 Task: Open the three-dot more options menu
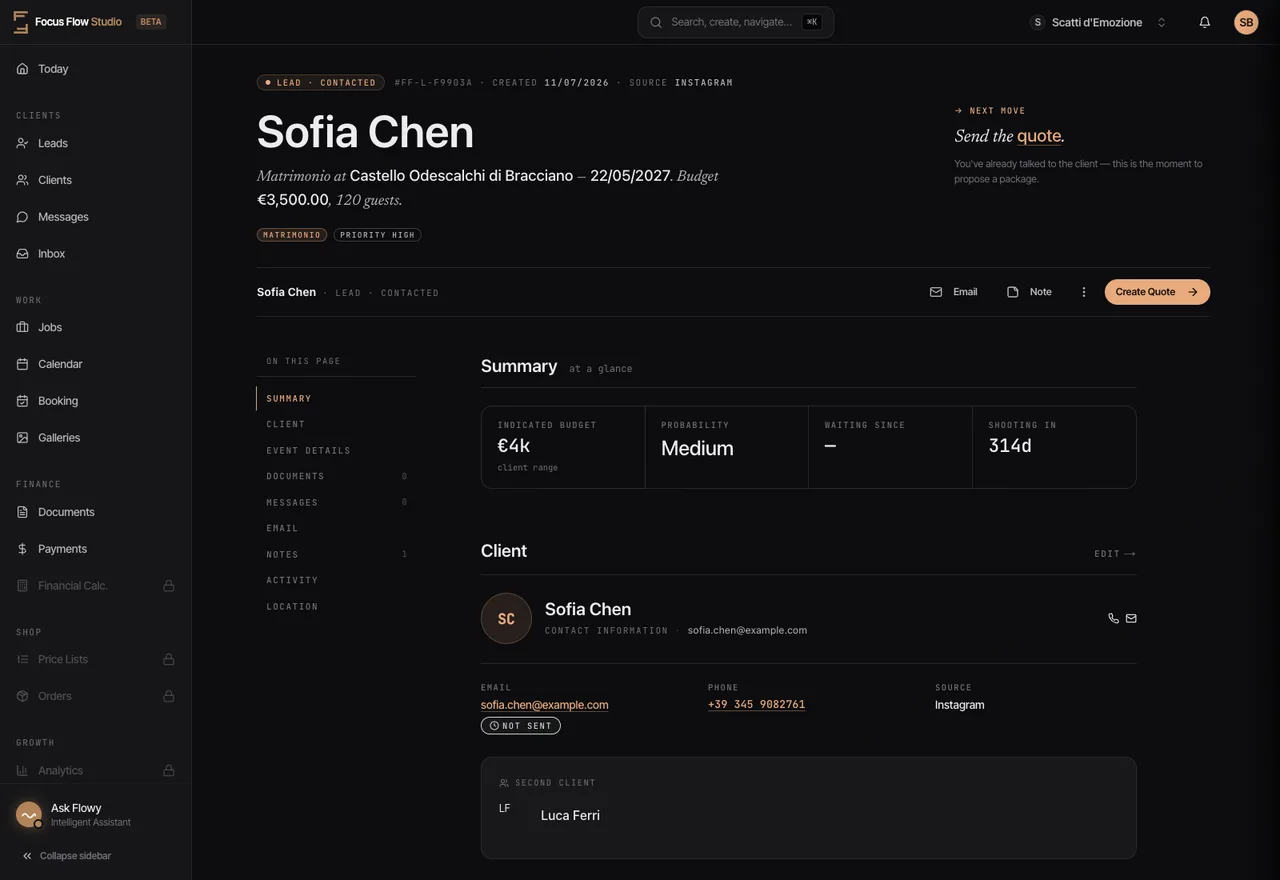click(x=1084, y=292)
